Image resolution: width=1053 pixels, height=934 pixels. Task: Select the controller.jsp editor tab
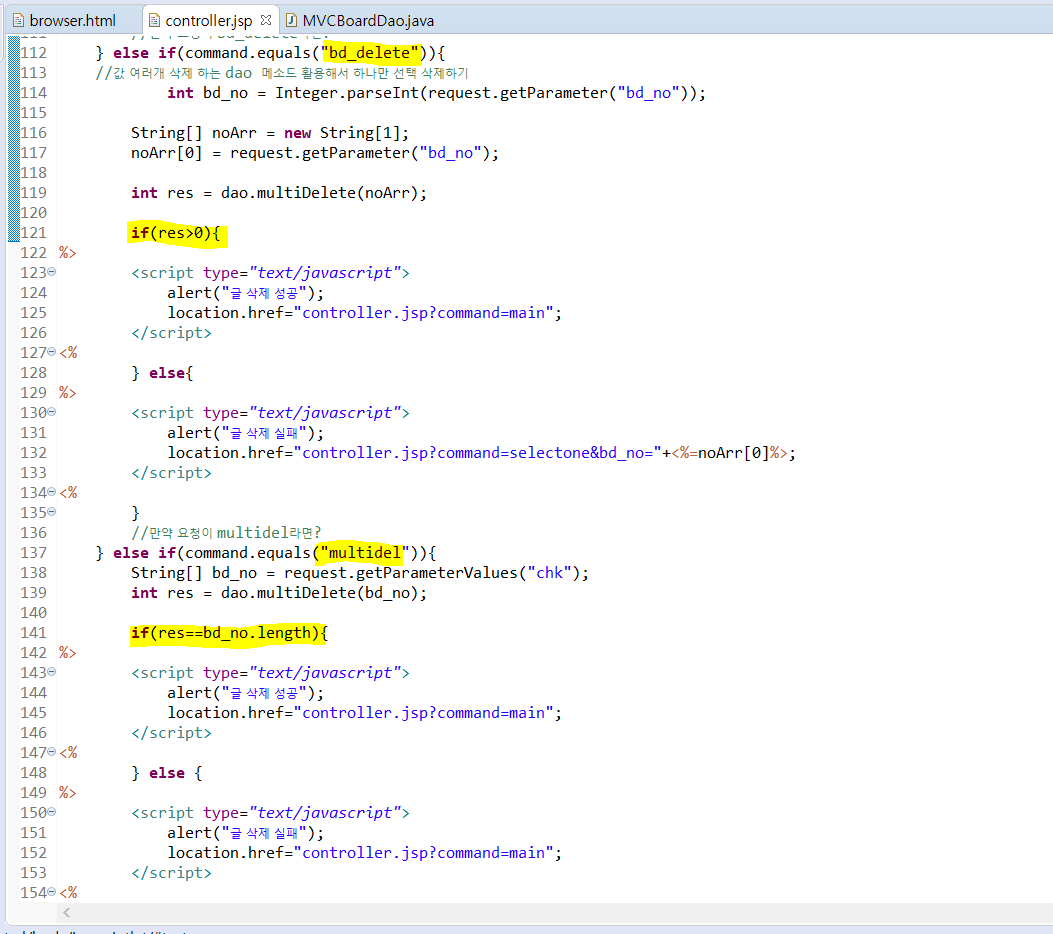tap(208, 21)
